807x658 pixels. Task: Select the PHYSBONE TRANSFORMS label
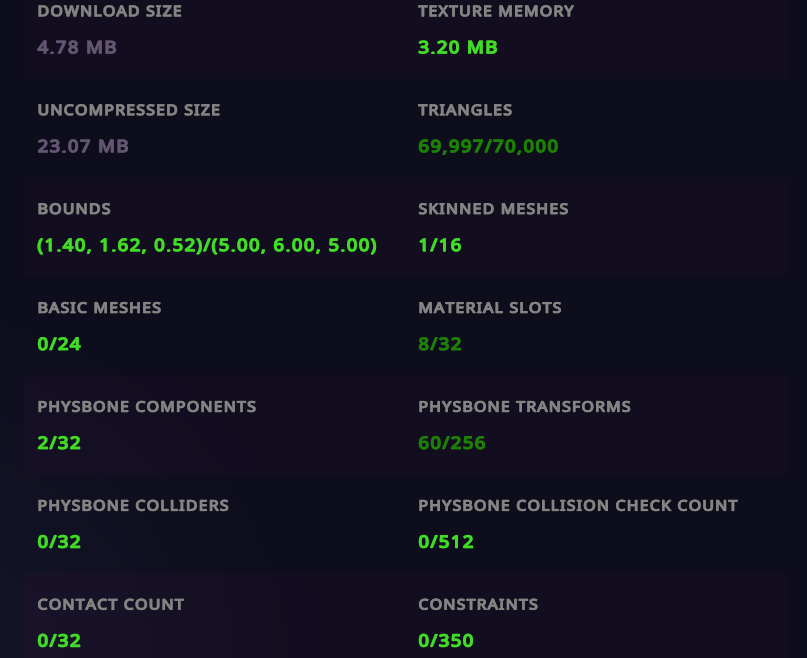pos(524,407)
